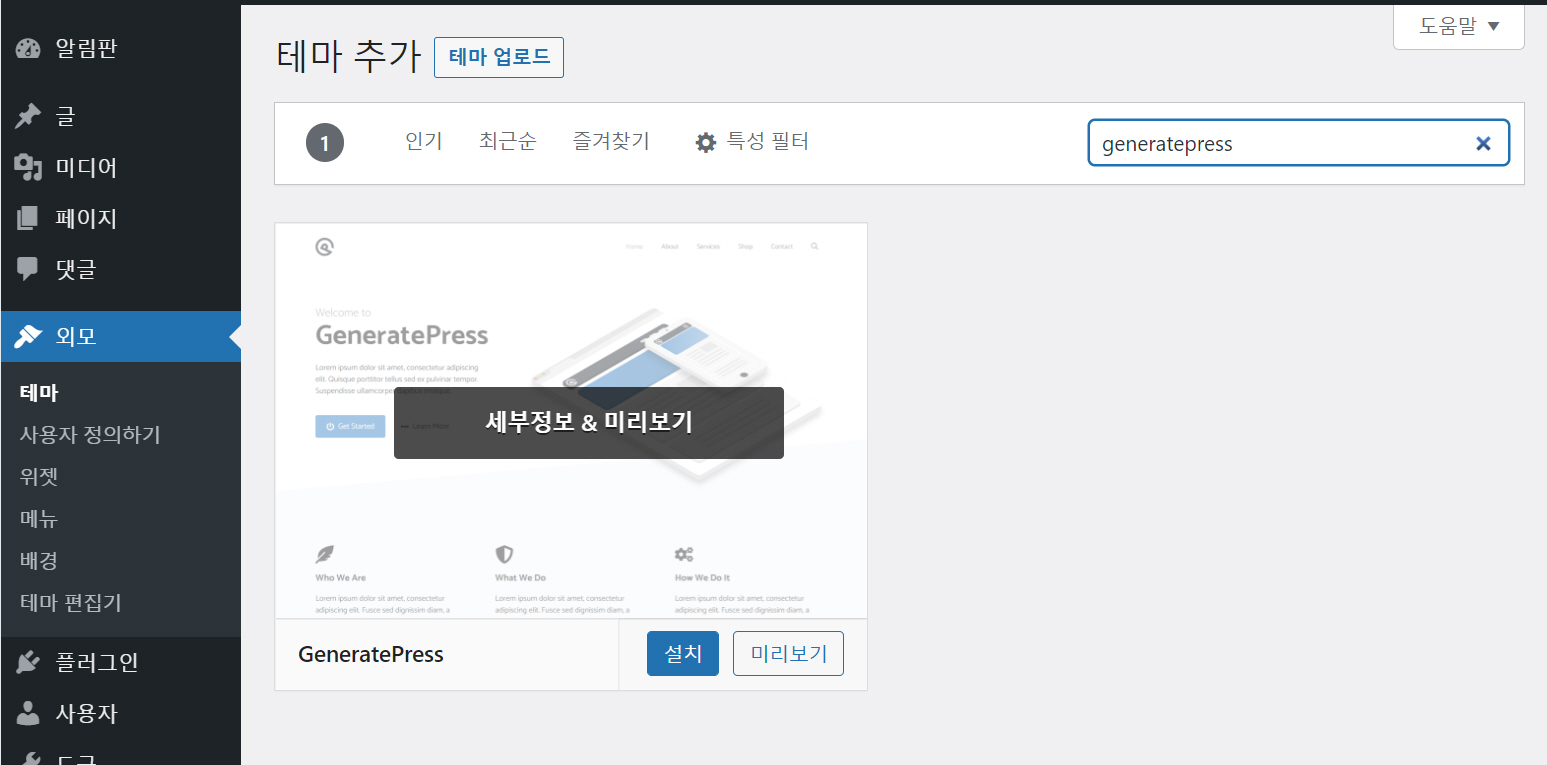Open the 알림판 dashboard icon

[x=28, y=48]
